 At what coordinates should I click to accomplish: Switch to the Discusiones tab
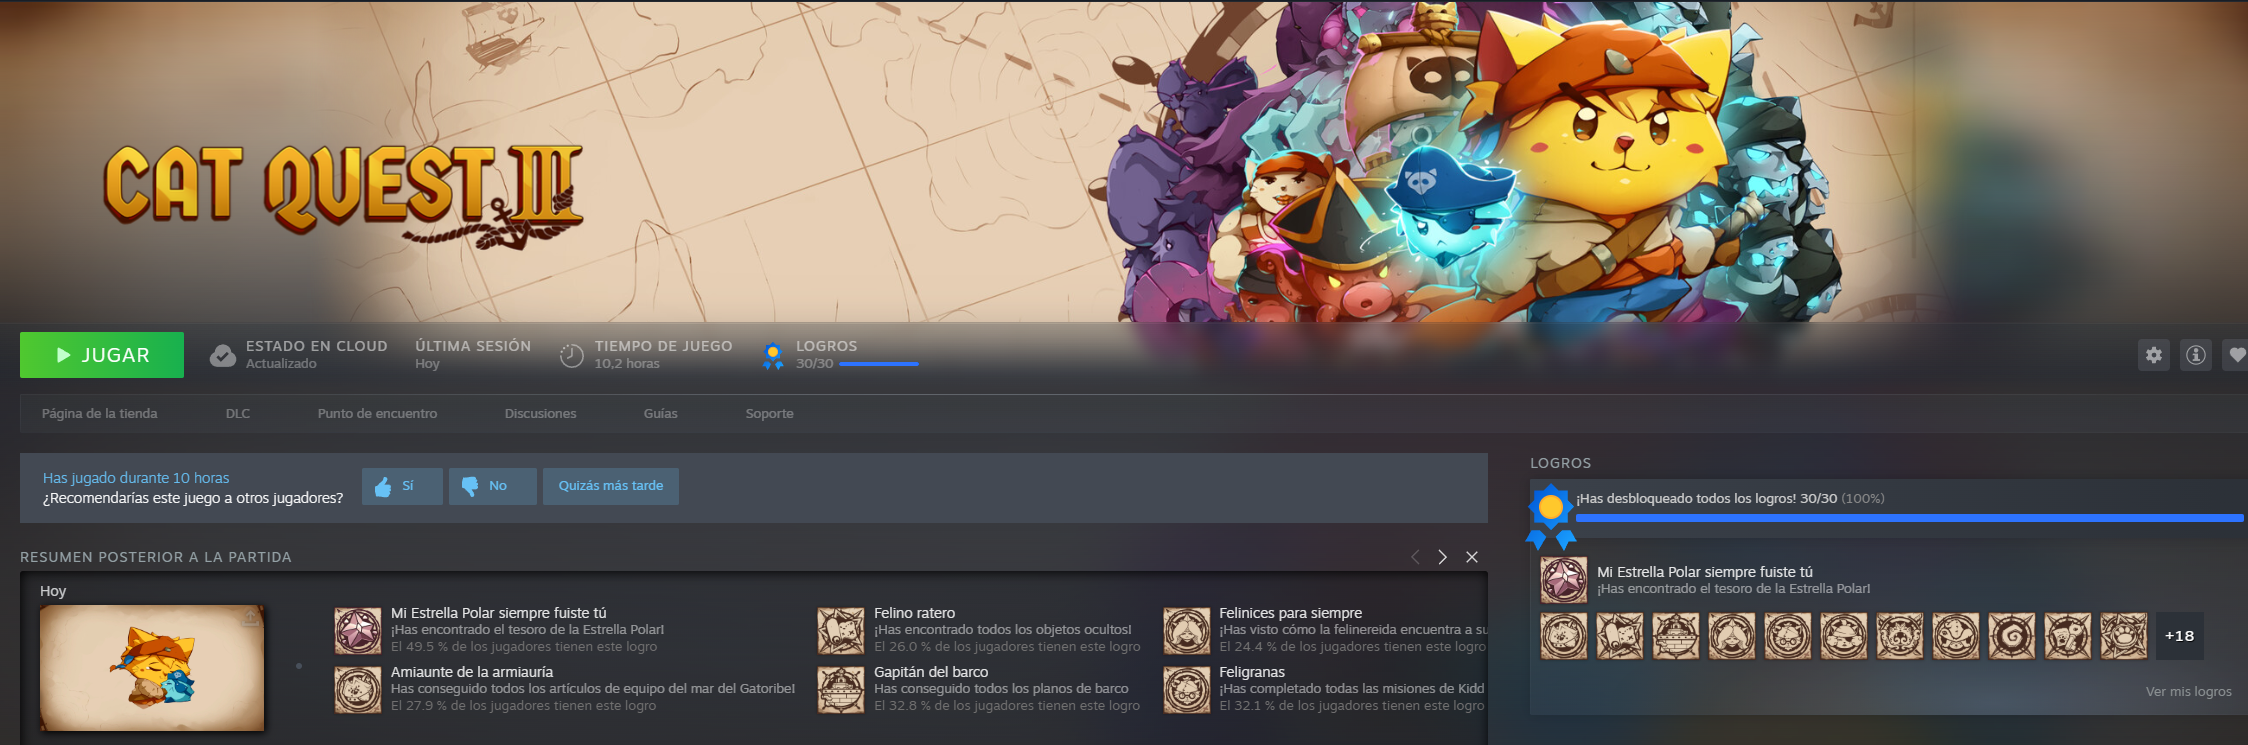click(540, 414)
